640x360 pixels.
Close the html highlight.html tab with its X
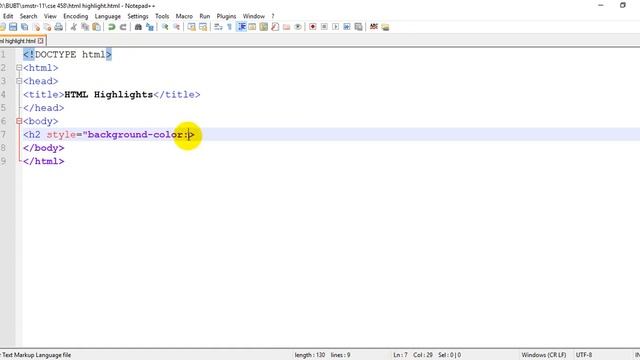(x=40, y=41)
